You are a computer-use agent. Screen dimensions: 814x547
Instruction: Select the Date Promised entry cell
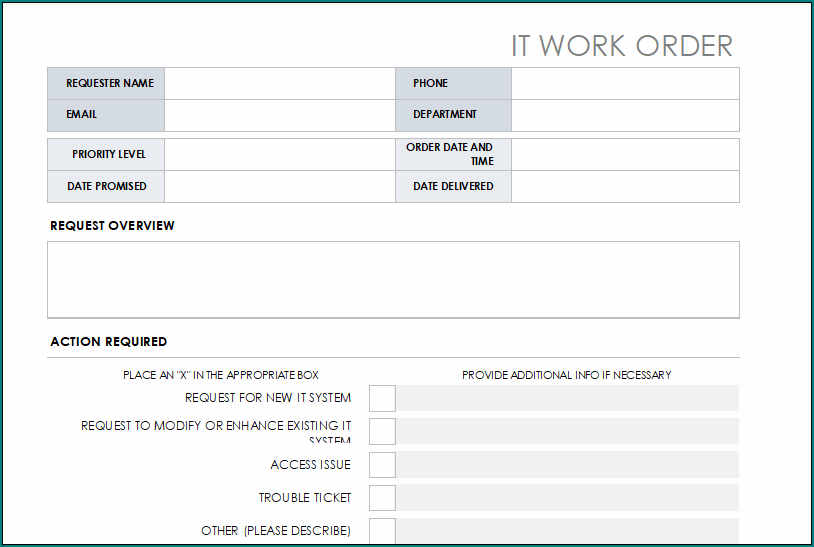coord(280,187)
